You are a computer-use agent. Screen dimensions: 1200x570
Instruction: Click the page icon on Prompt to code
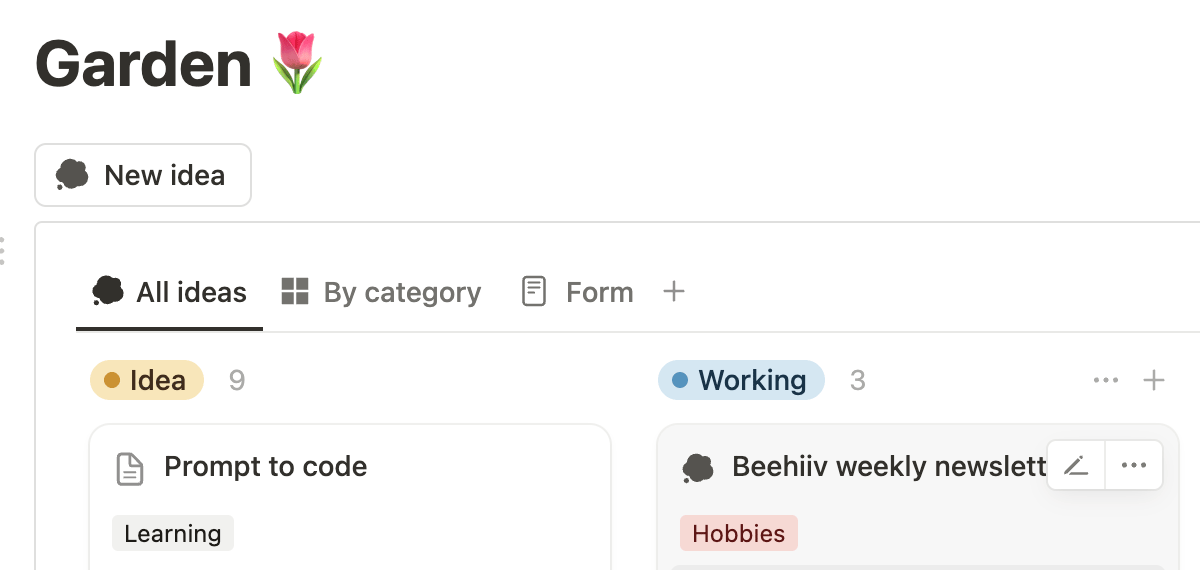(130, 467)
